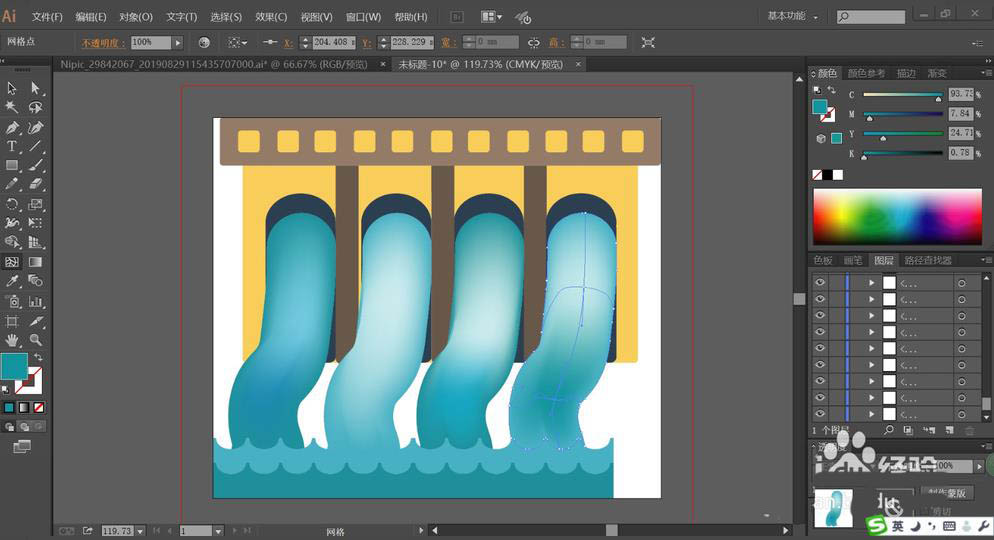Switch to the 路径查找器 panel tab
The height and width of the screenshot is (540, 994).
point(928,260)
